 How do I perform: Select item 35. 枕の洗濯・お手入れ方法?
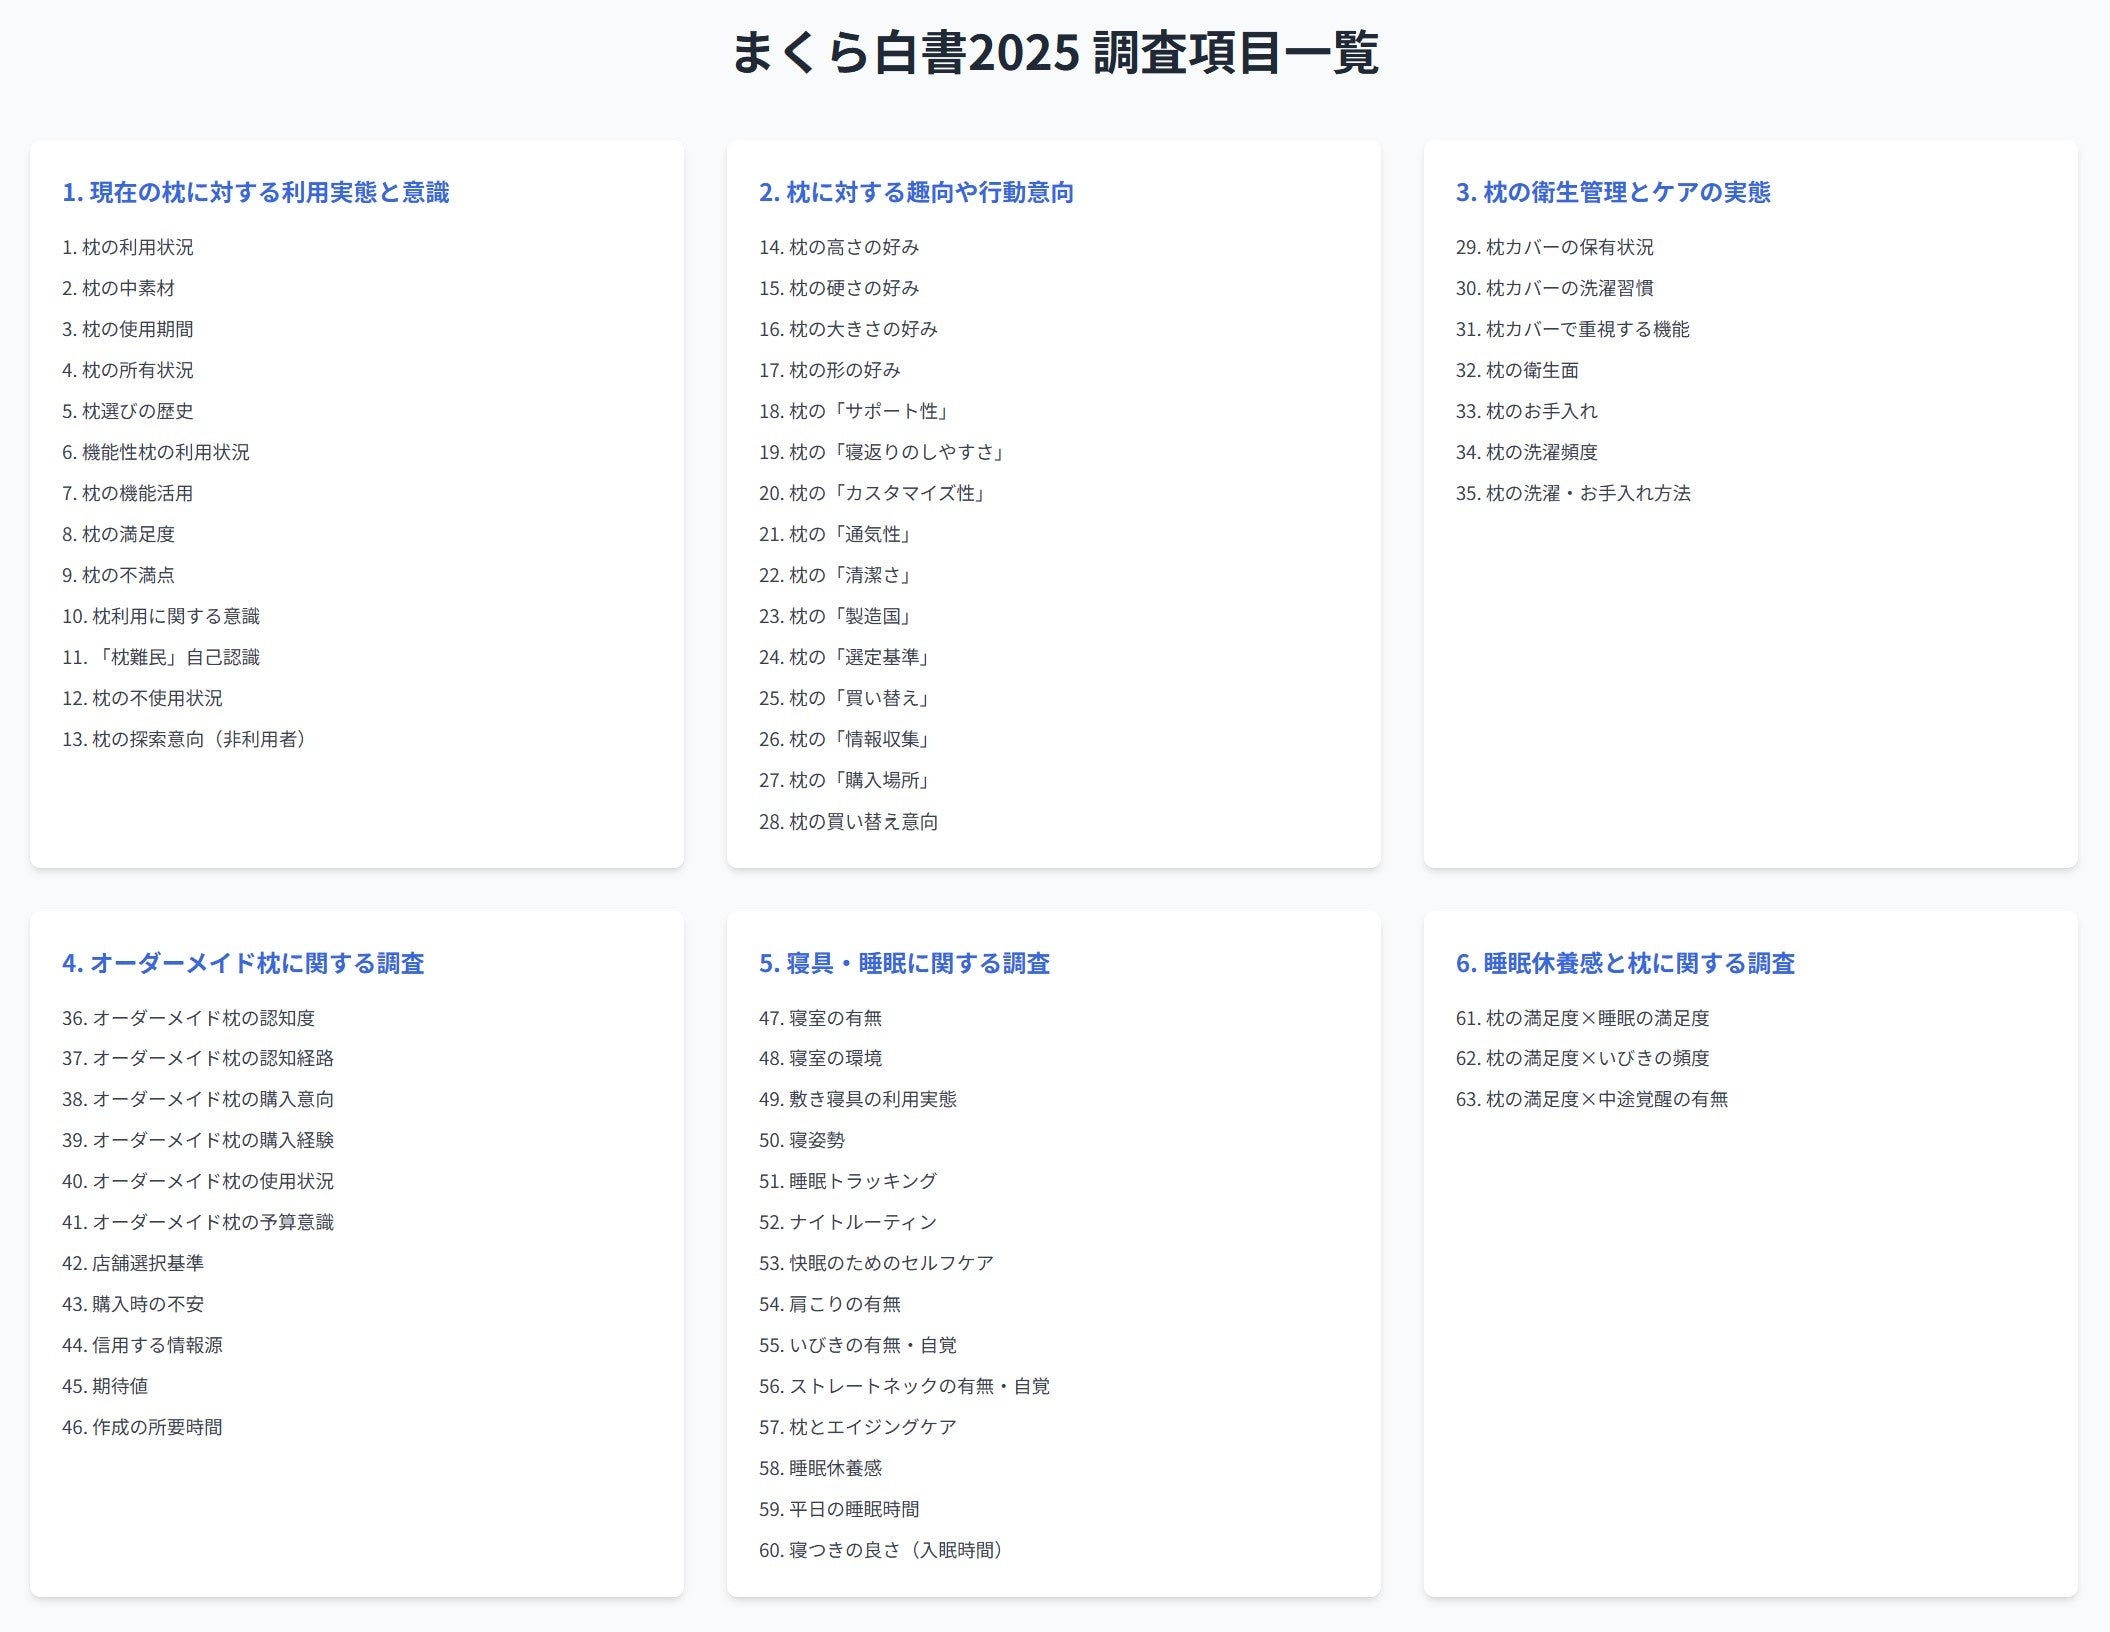click(x=1572, y=493)
